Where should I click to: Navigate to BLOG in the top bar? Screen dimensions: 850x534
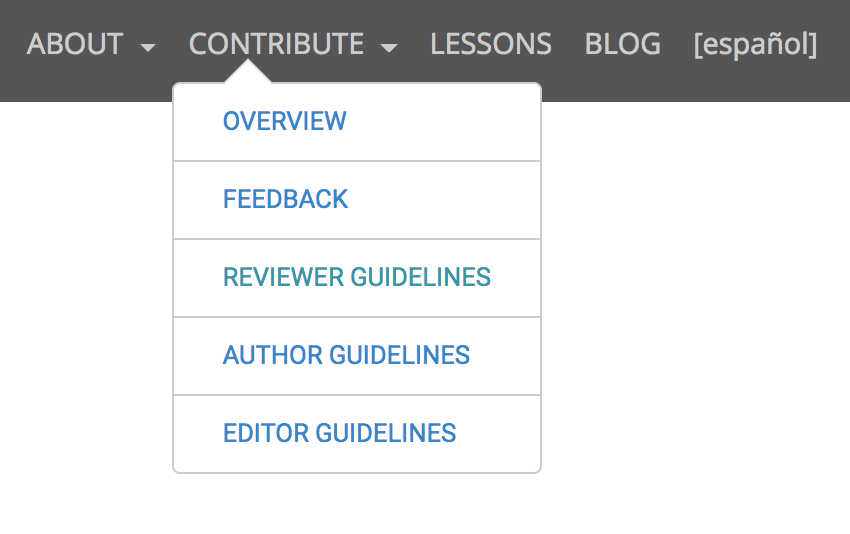(x=622, y=44)
